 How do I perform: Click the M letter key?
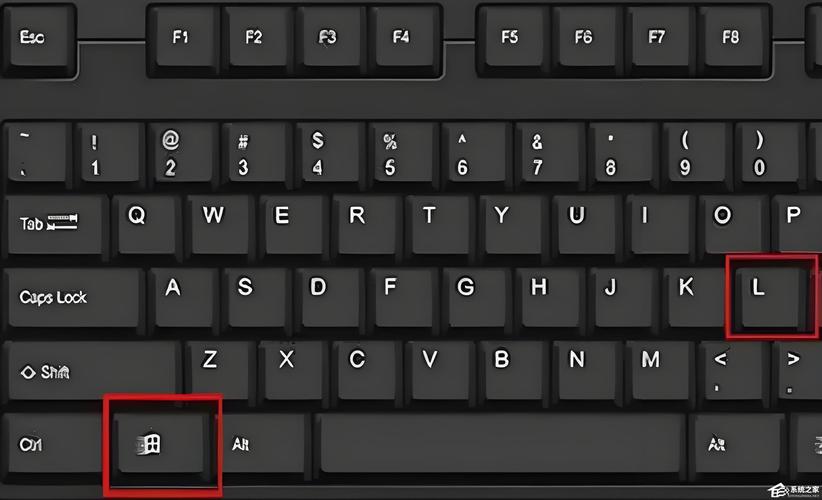point(660,371)
